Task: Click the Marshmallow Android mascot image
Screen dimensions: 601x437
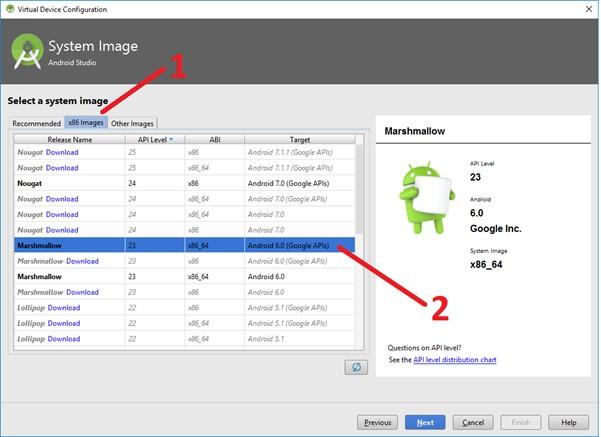Action: [x=427, y=197]
